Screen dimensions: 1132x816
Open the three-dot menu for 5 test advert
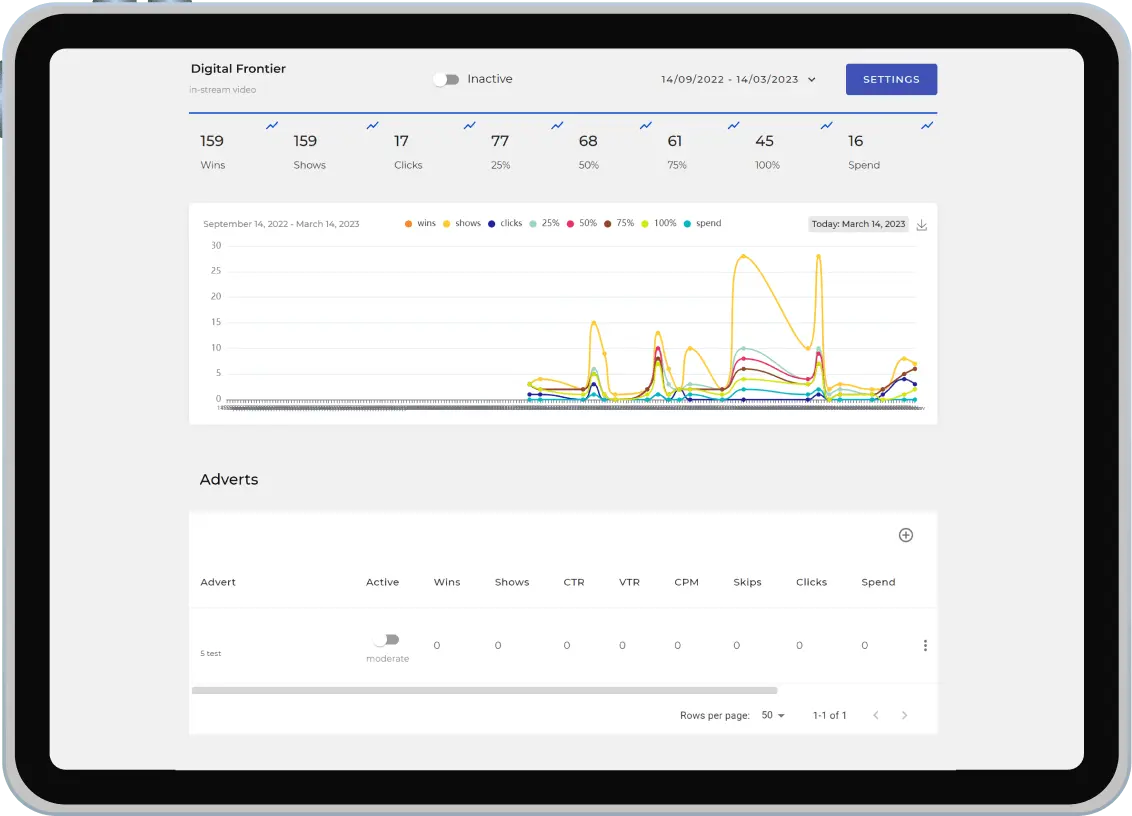click(x=925, y=646)
